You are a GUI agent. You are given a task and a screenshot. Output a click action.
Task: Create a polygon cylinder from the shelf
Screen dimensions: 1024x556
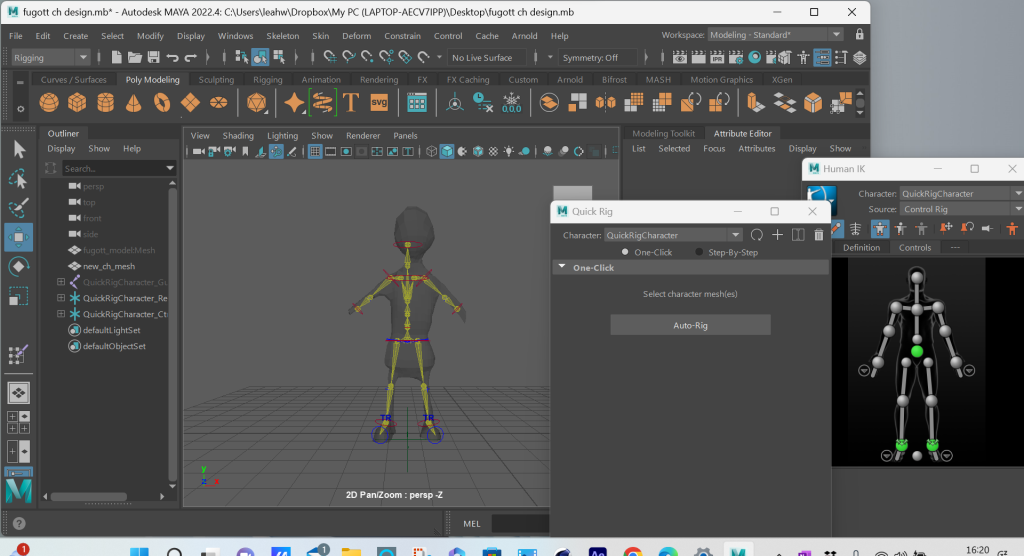[105, 103]
